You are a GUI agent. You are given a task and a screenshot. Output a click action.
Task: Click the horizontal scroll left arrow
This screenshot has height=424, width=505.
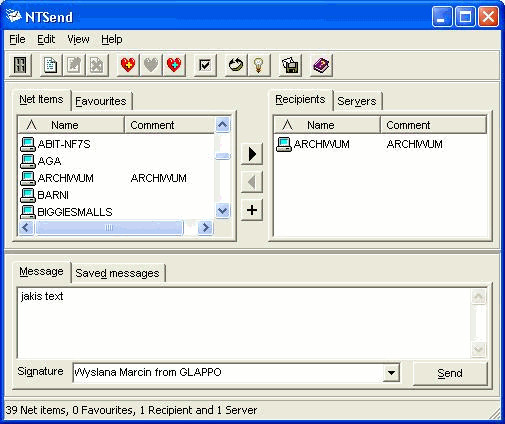(26, 228)
